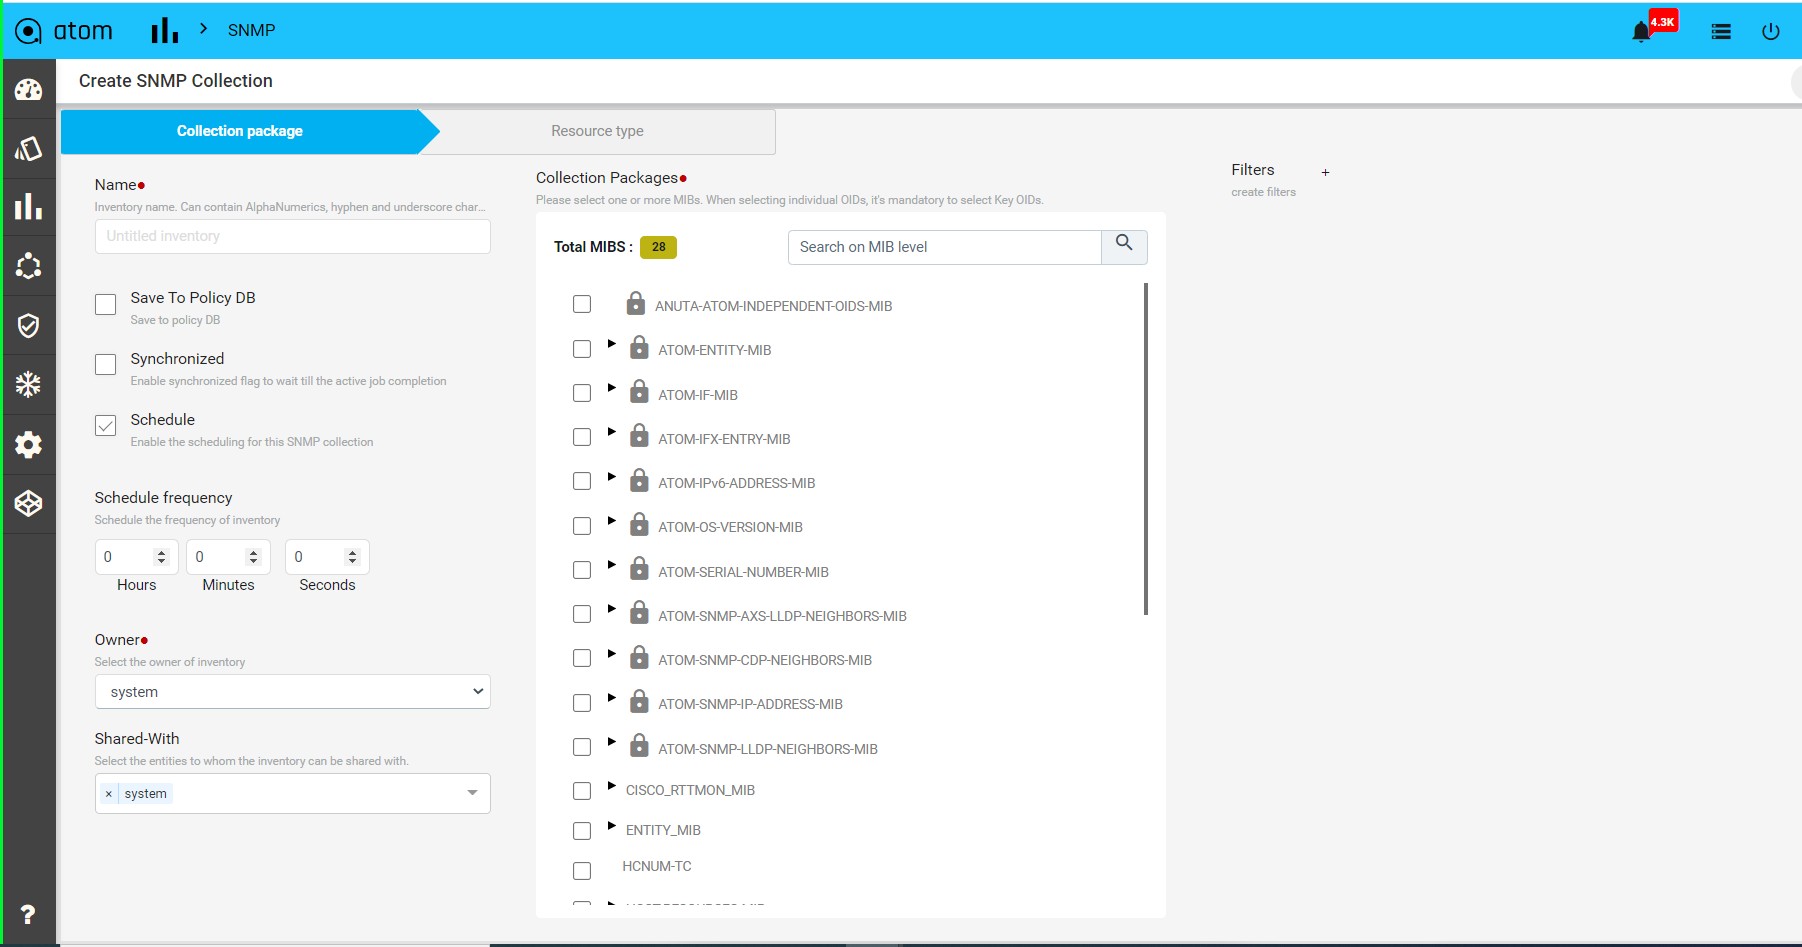Click lock icon beside ATOM-SNMP-CDP-NEIGHBORS-MIB

point(640,656)
